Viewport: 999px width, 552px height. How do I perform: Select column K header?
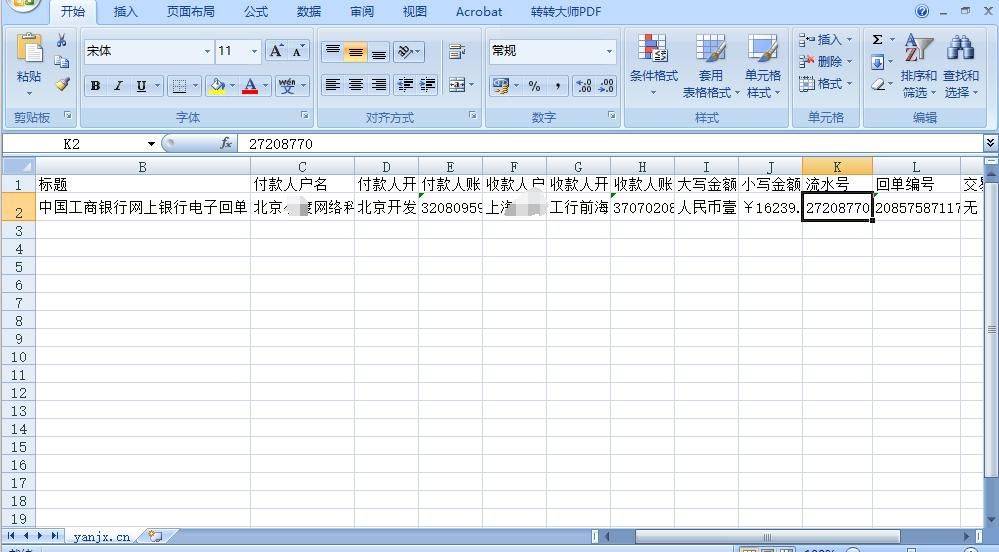tap(837, 167)
